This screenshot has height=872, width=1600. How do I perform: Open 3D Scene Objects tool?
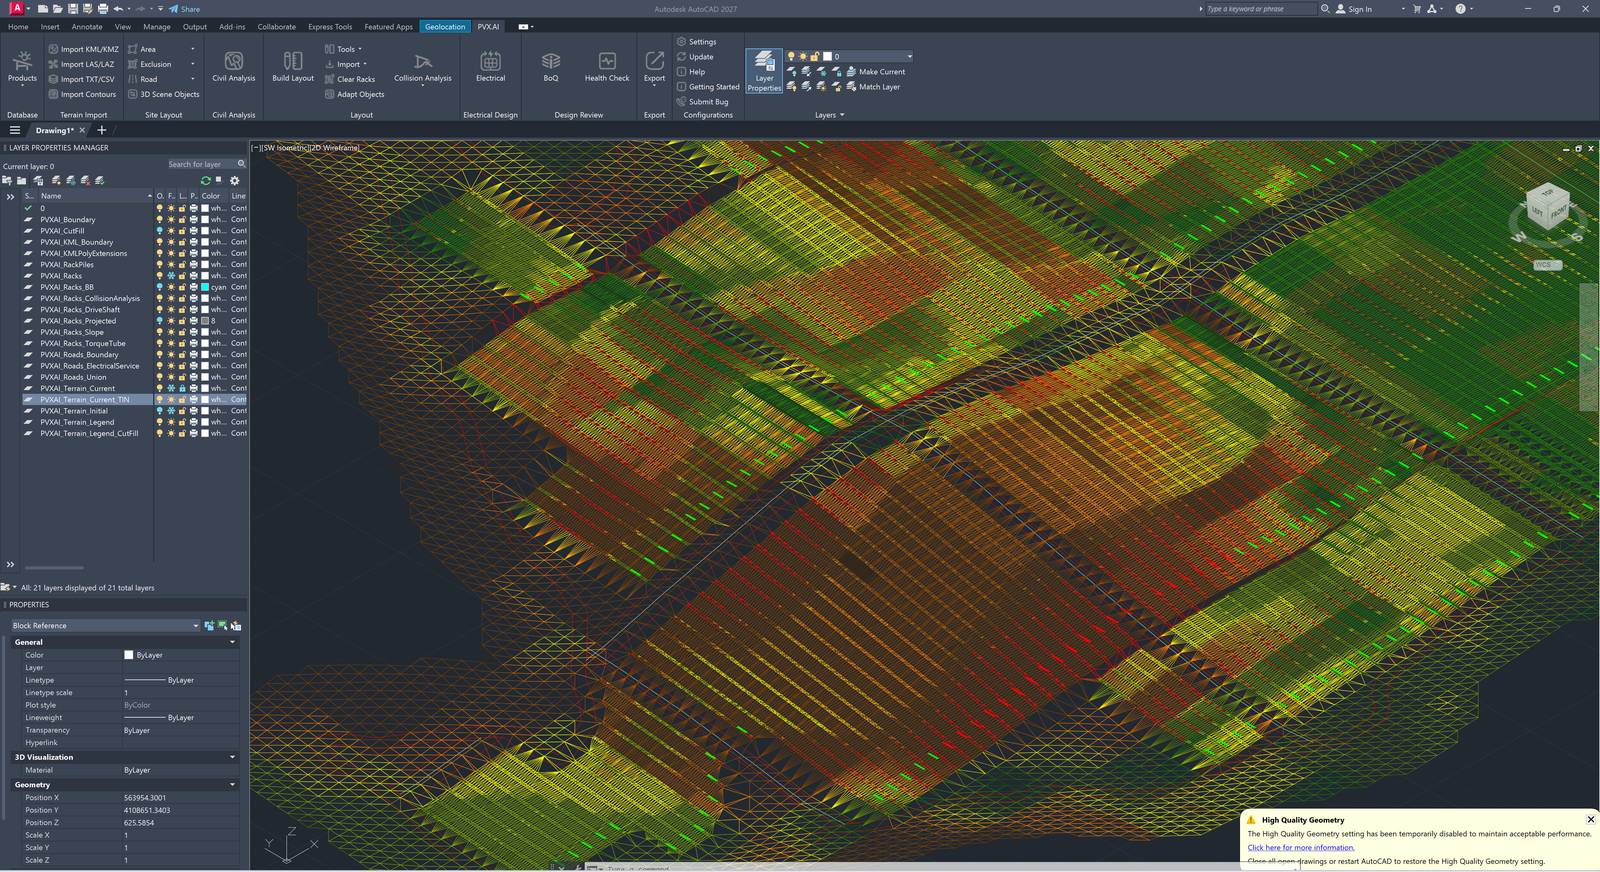point(163,94)
